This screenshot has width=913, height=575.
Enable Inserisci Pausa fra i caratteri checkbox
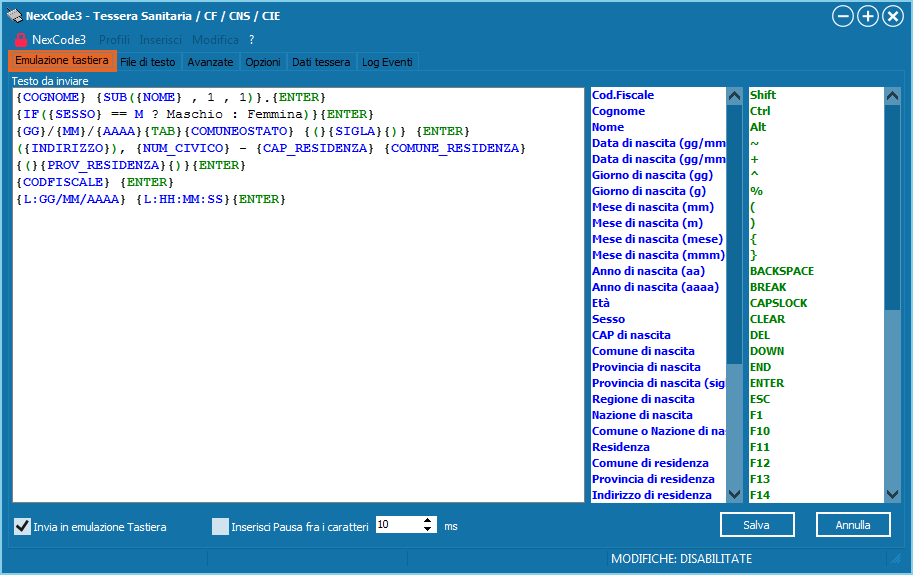click(x=220, y=526)
